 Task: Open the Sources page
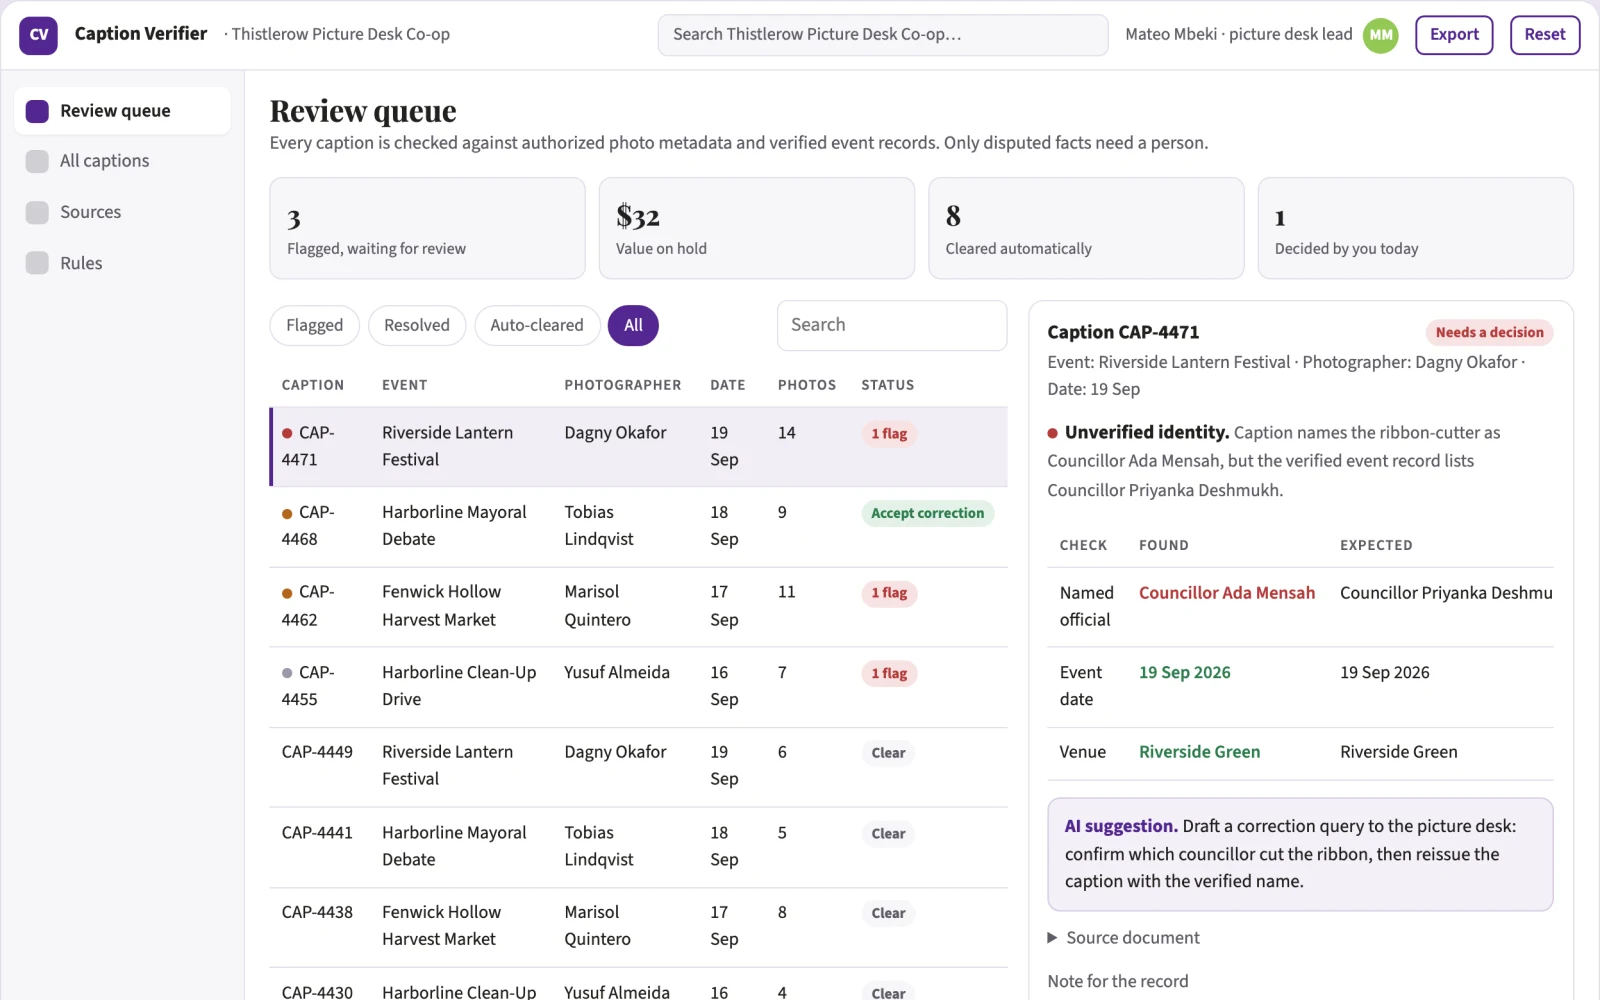coord(122,212)
